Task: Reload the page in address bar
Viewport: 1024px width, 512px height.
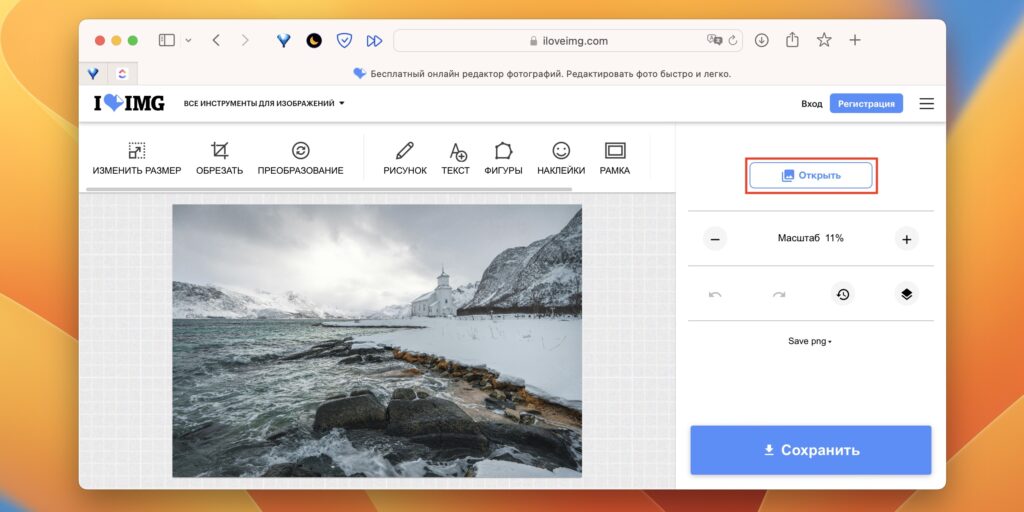Action: 732,40
